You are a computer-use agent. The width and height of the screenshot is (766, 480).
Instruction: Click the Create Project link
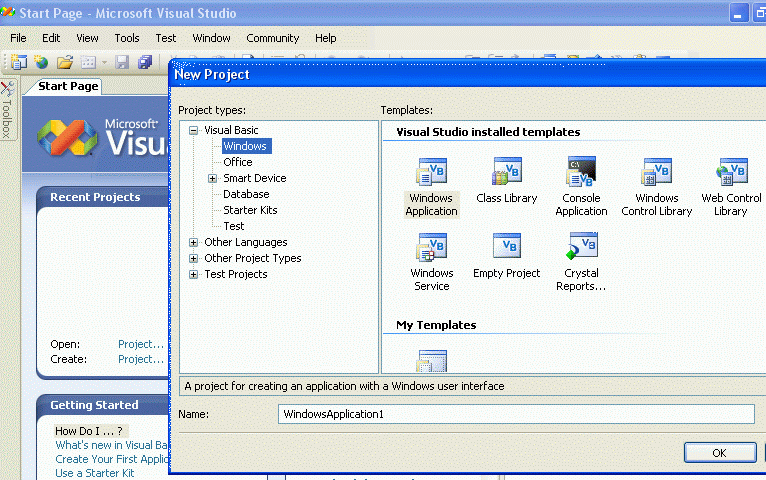(141, 359)
